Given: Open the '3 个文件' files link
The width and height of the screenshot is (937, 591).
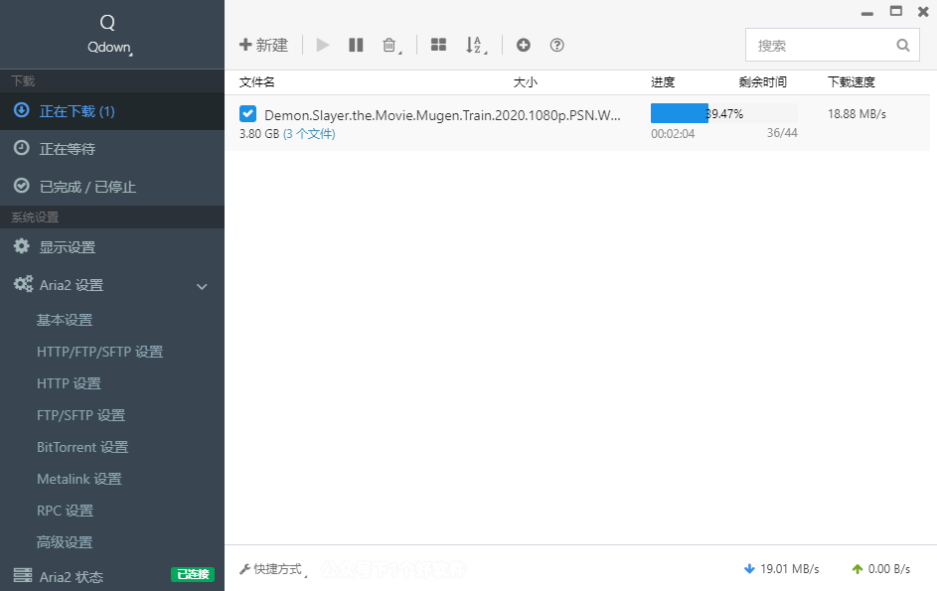Looking at the screenshot, I should [x=309, y=134].
